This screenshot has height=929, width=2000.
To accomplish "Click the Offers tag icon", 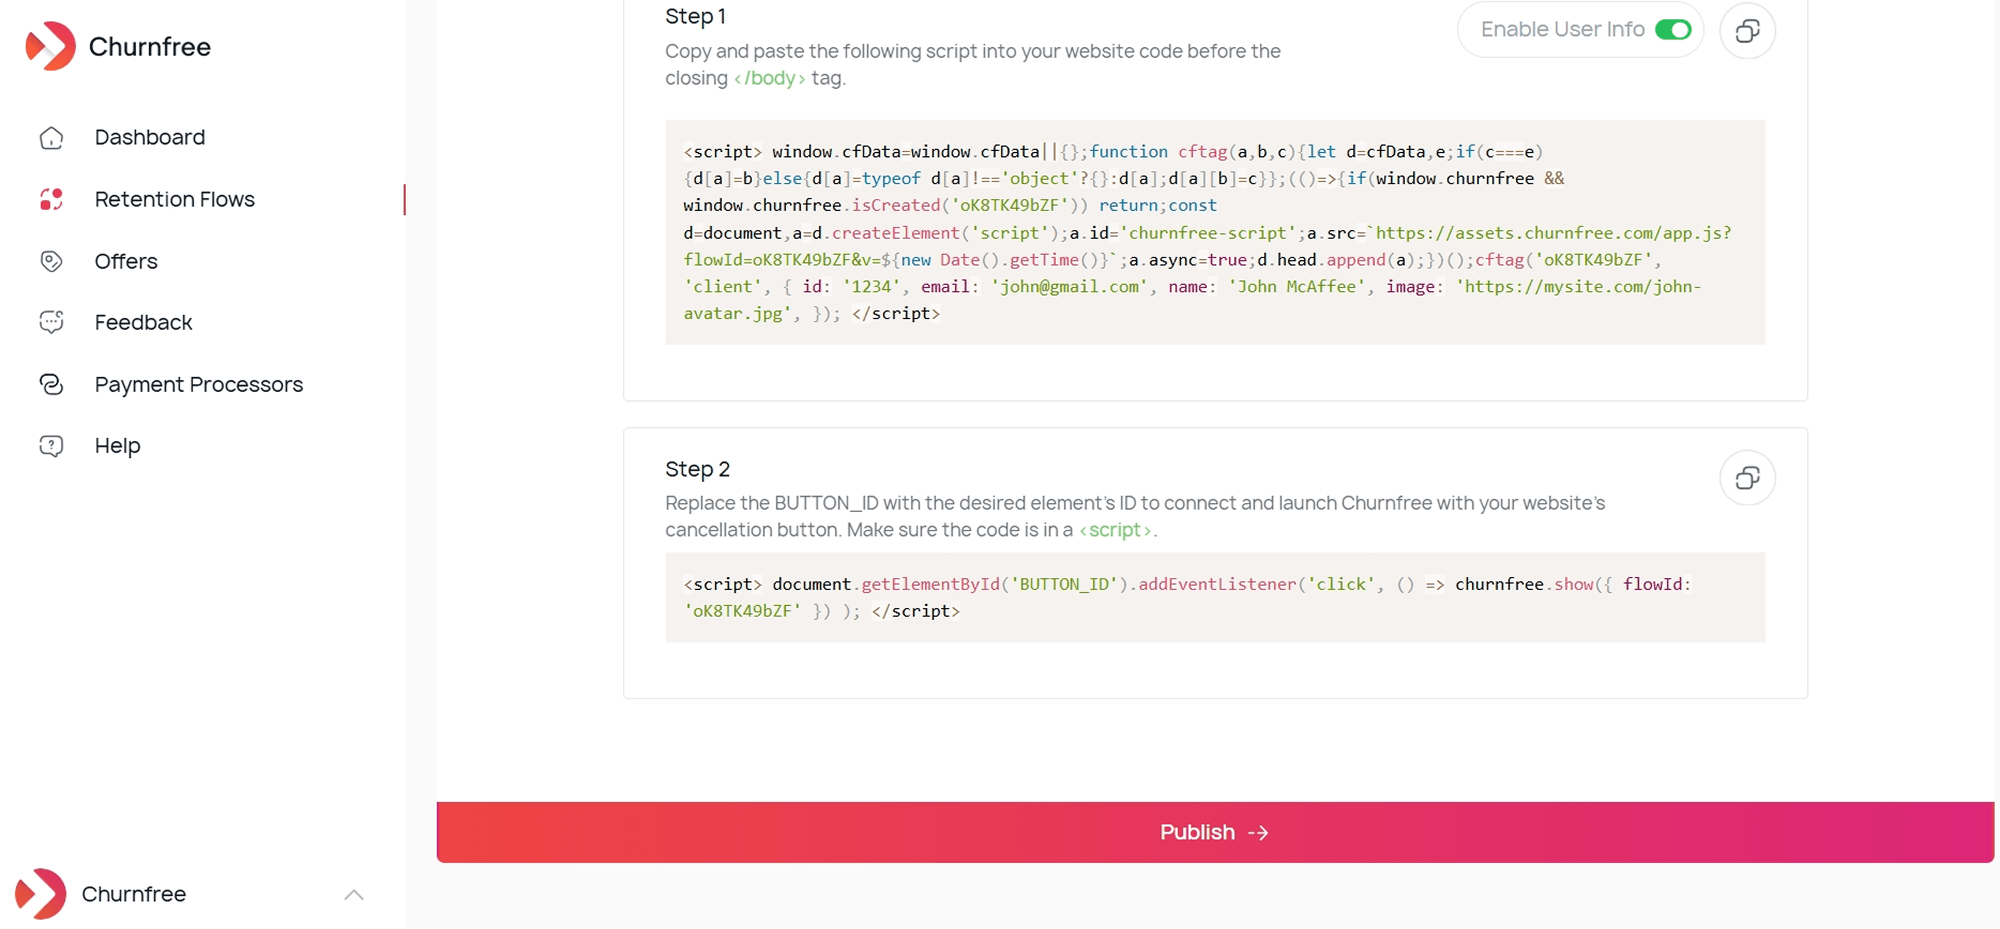I will [52, 261].
